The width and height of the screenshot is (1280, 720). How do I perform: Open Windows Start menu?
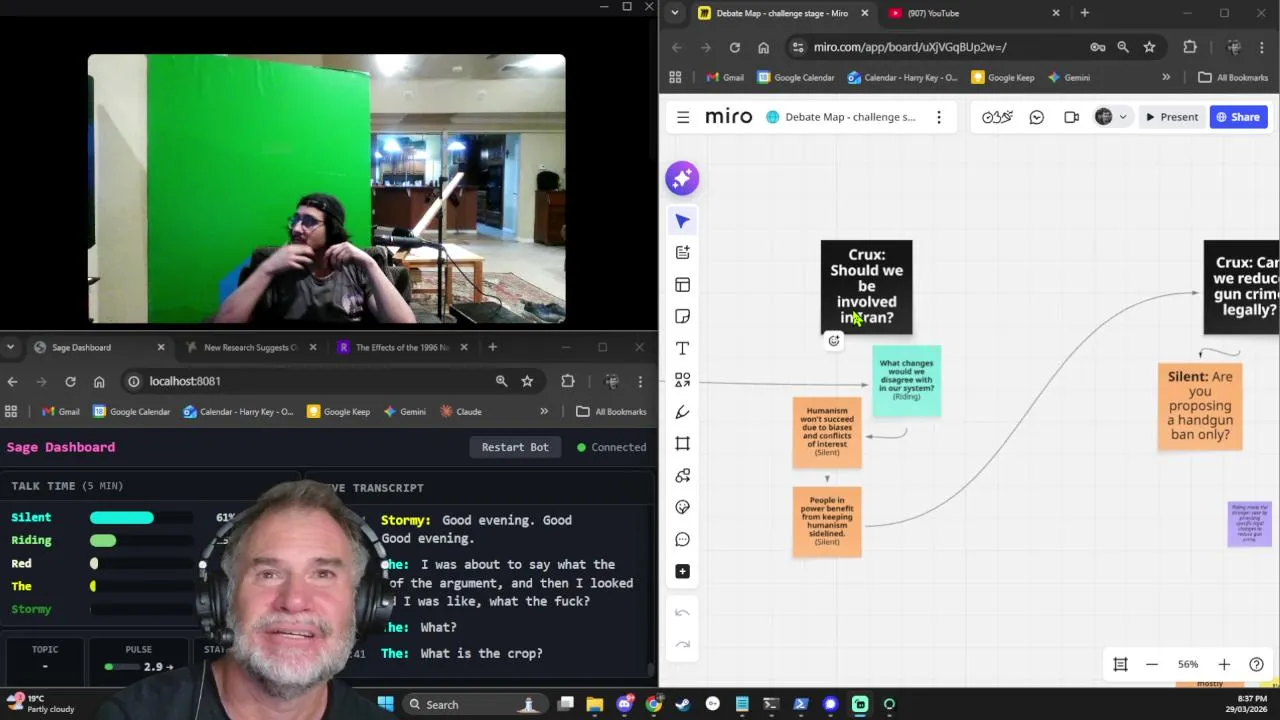(x=385, y=704)
